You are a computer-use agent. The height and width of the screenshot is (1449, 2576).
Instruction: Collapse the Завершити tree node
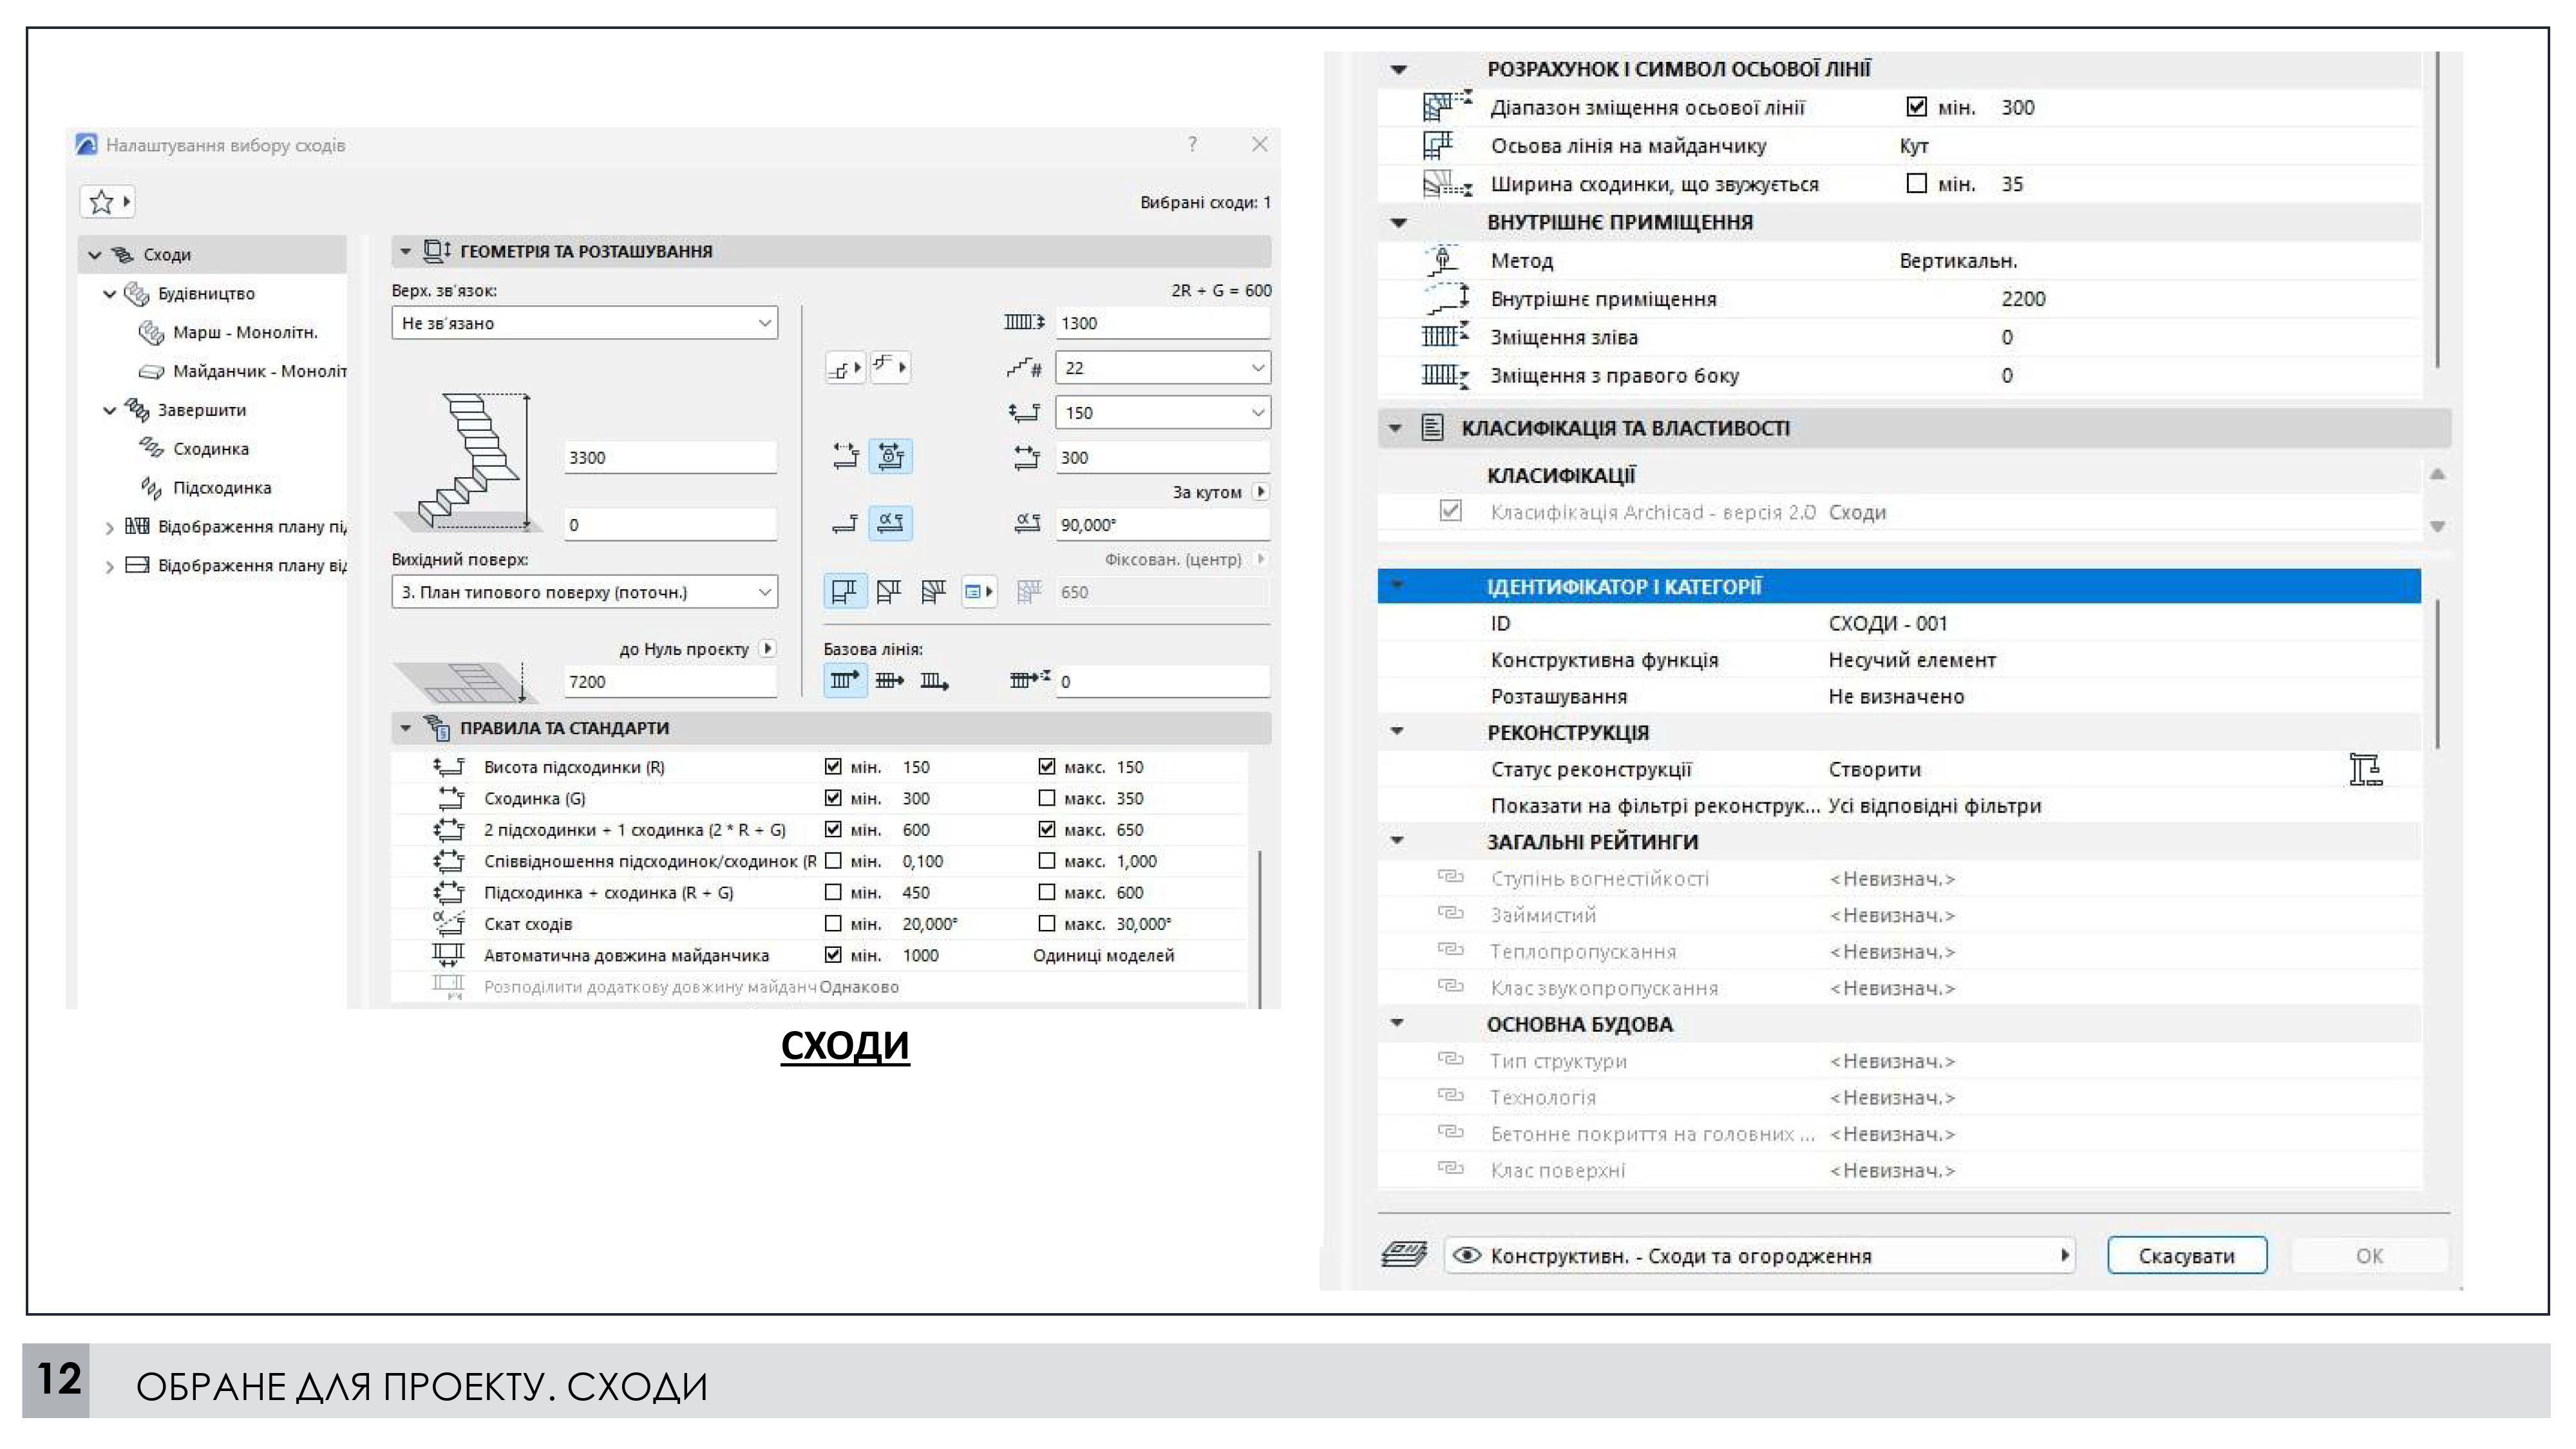110,410
